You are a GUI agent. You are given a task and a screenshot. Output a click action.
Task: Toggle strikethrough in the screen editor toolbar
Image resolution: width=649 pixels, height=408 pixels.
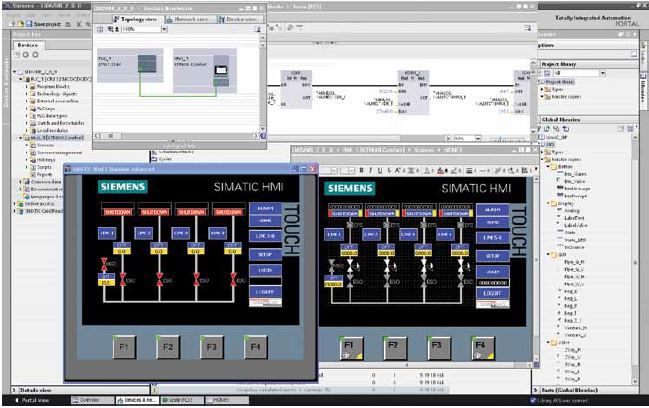(389, 170)
